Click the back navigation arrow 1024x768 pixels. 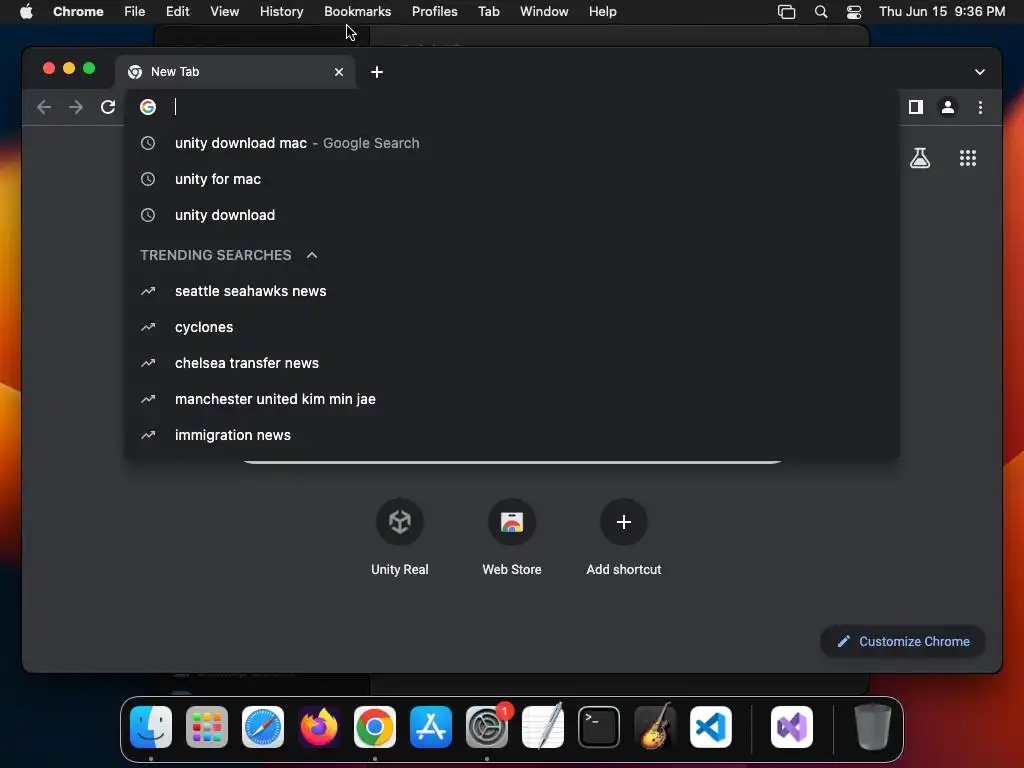coord(44,107)
